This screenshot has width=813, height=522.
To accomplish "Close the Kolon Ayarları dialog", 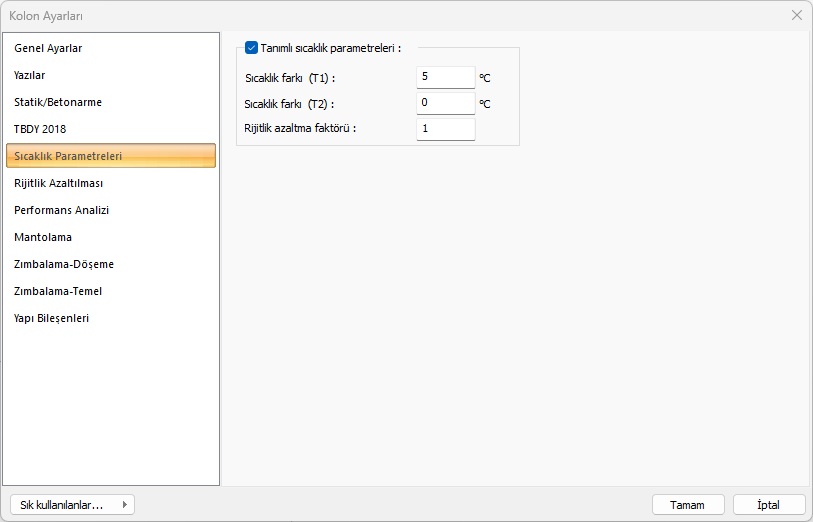I will (x=797, y=15).
